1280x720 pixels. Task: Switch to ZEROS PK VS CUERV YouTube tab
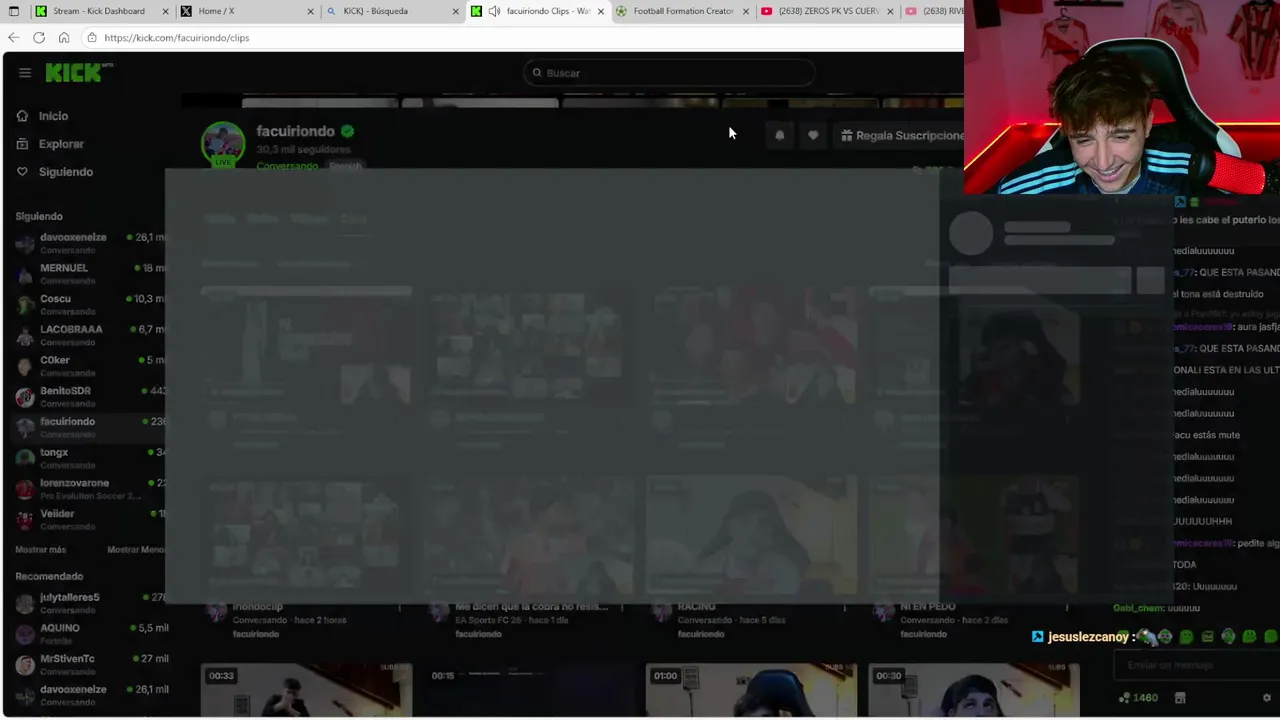click(828, 11)
